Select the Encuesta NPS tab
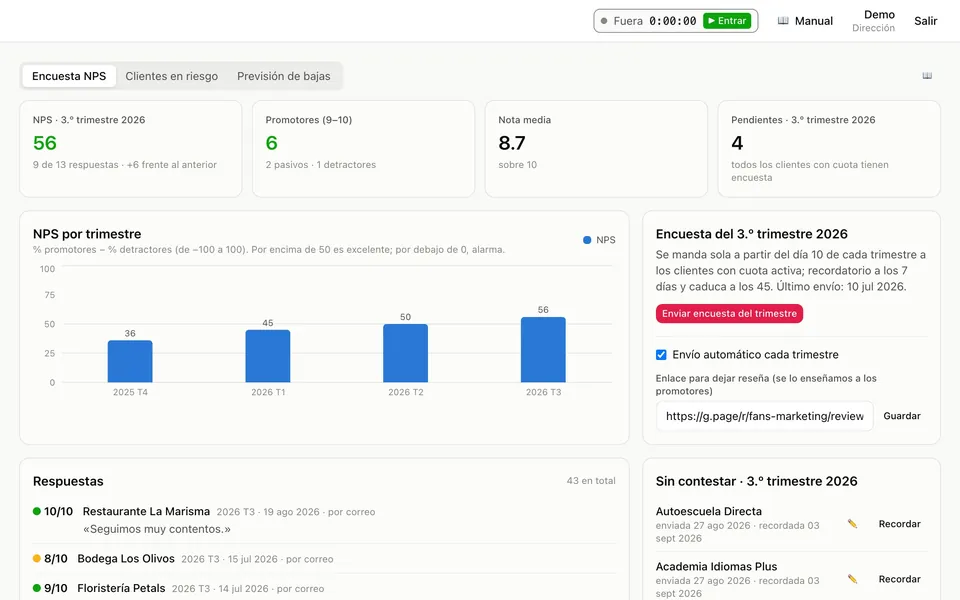960x600 pixels. click(x=69, y=76)
